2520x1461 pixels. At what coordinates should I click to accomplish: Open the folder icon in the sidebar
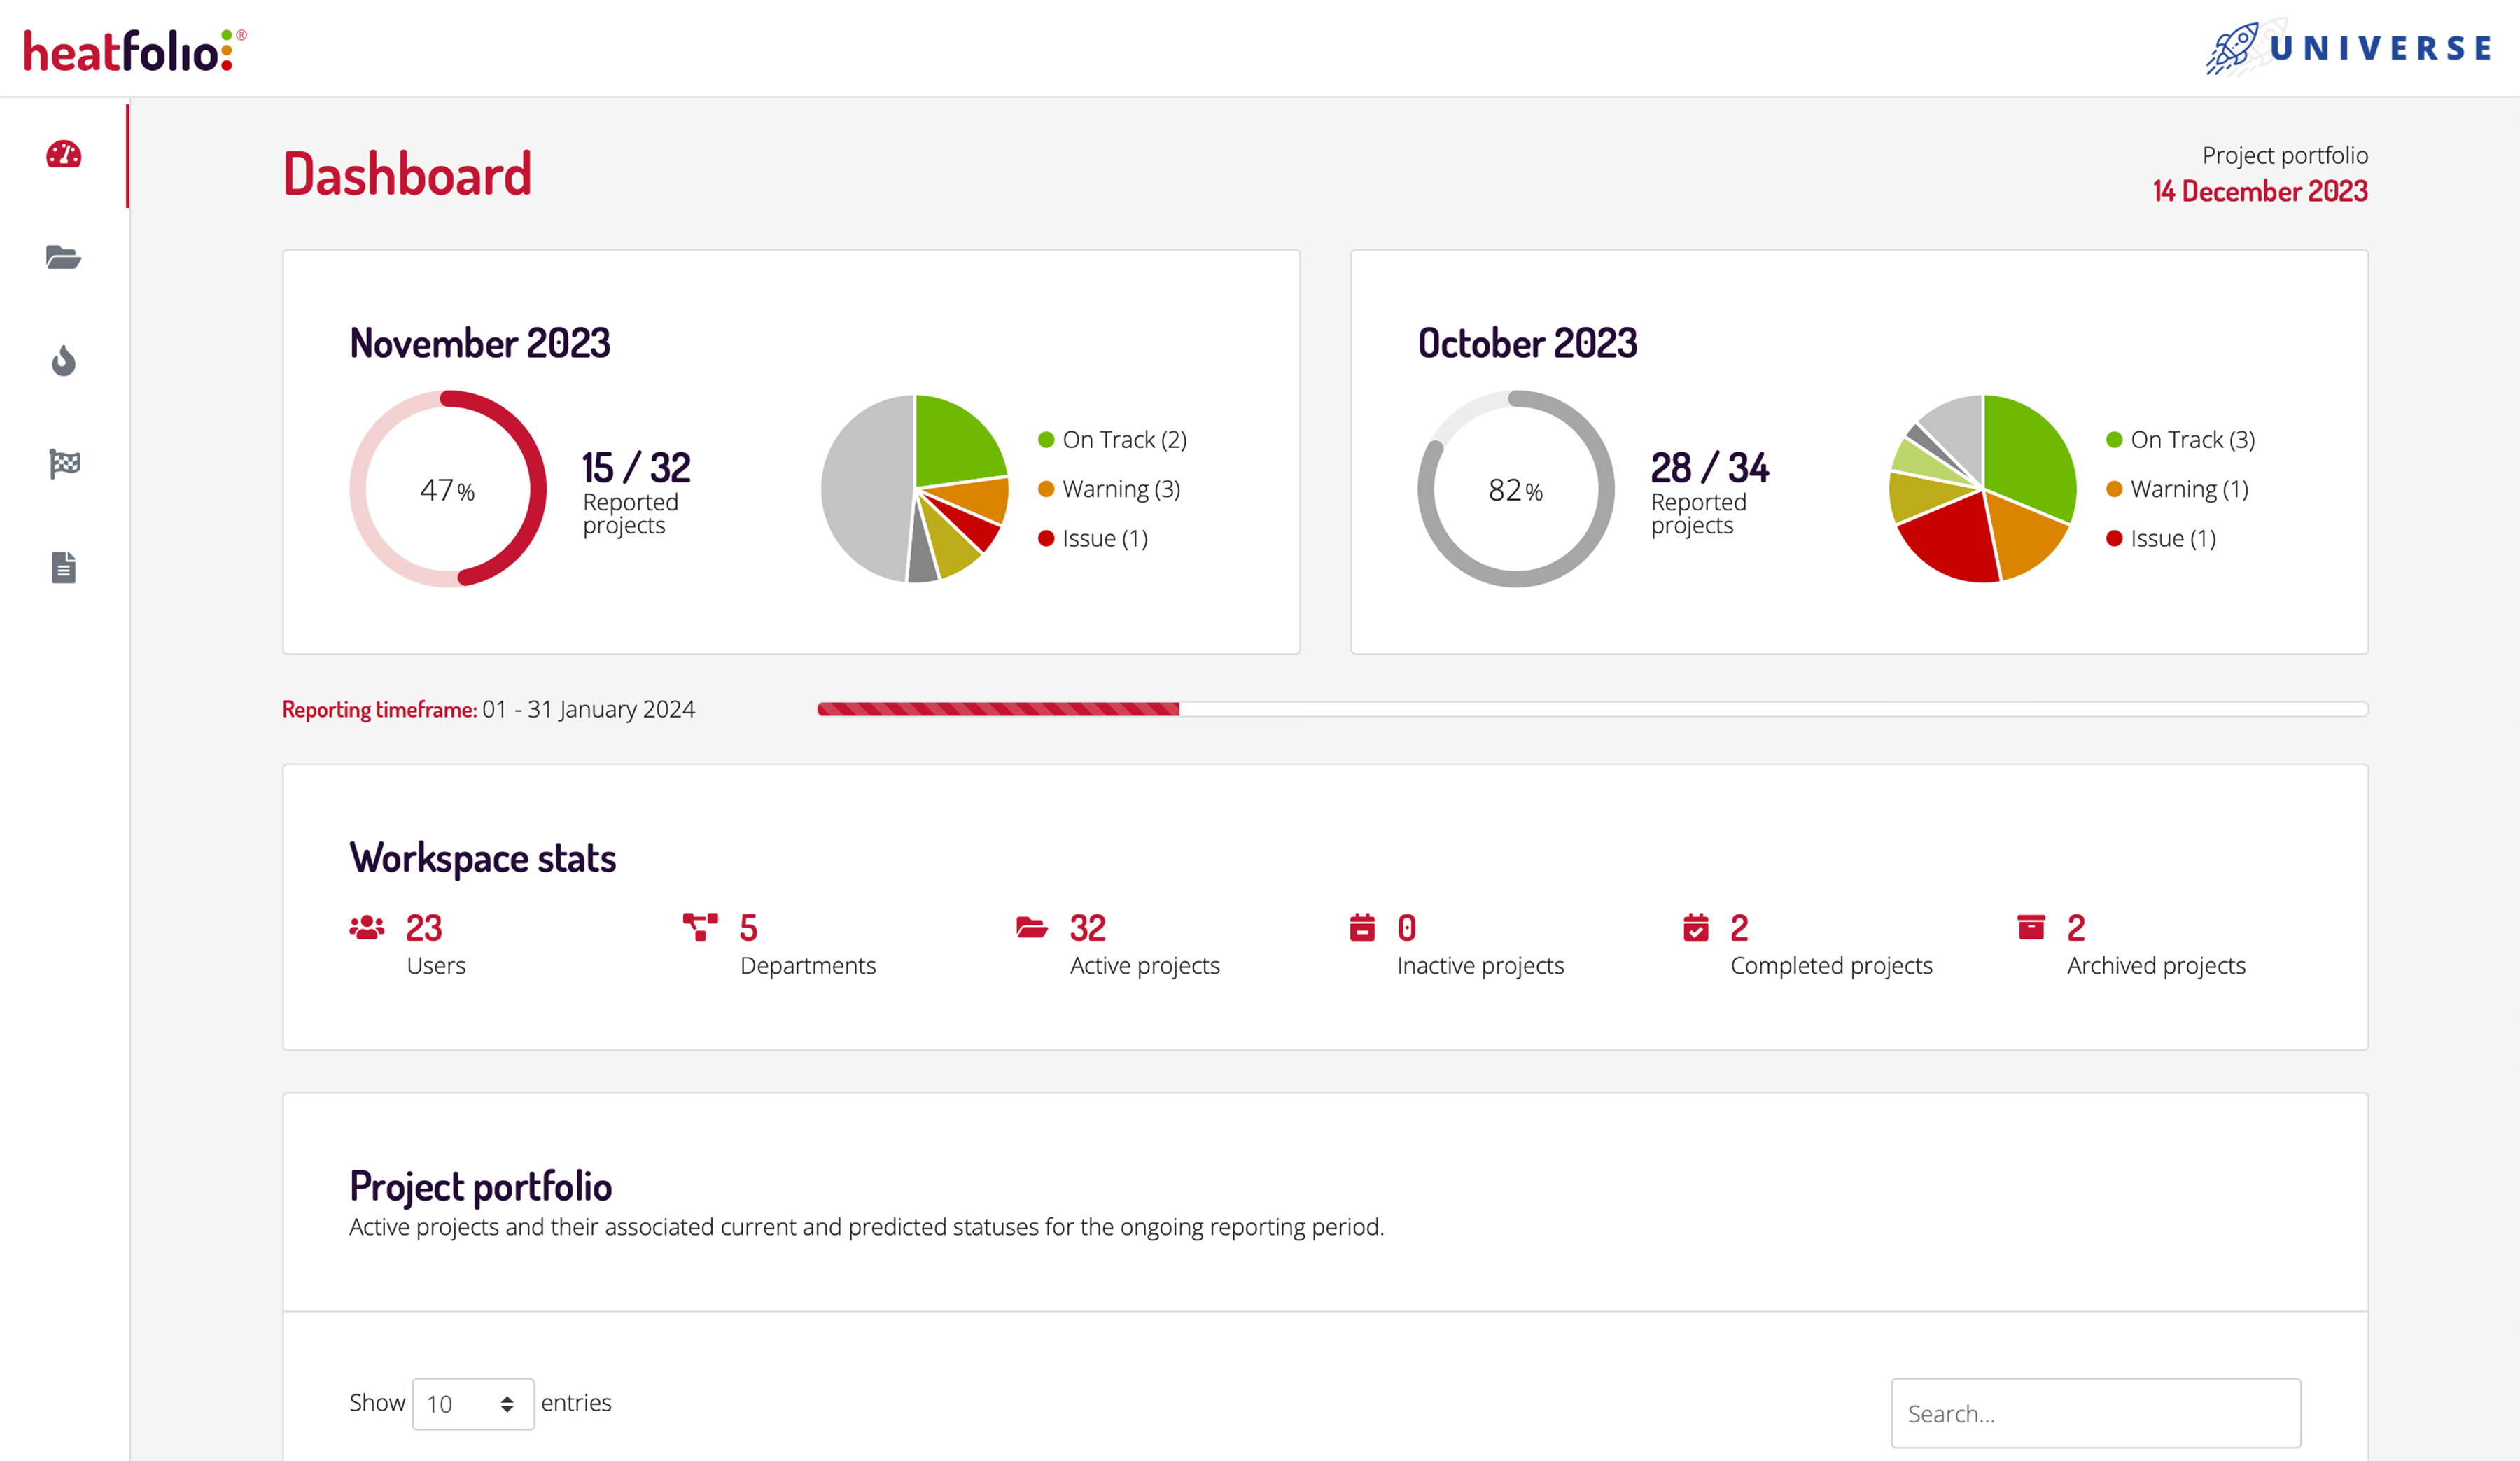coord(64,257)
